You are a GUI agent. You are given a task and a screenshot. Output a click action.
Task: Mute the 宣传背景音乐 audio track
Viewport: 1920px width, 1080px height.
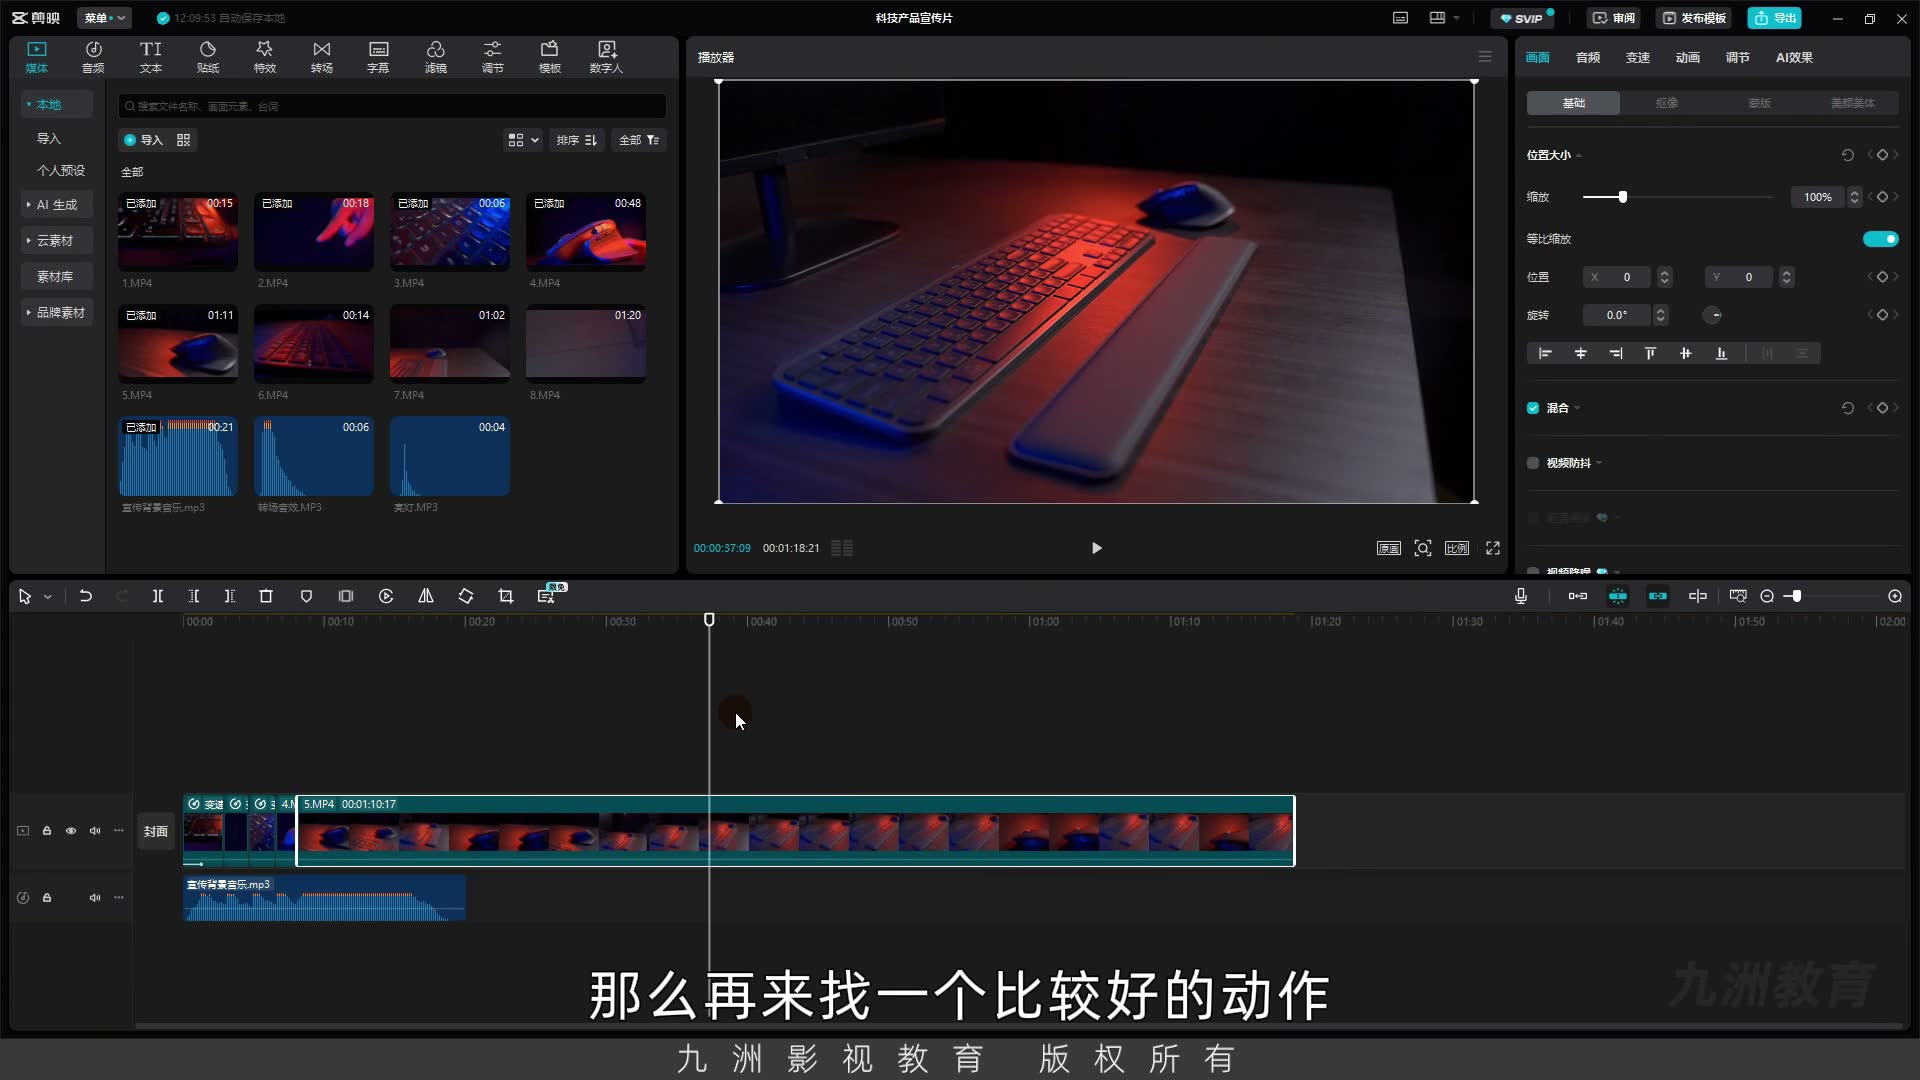95,898
